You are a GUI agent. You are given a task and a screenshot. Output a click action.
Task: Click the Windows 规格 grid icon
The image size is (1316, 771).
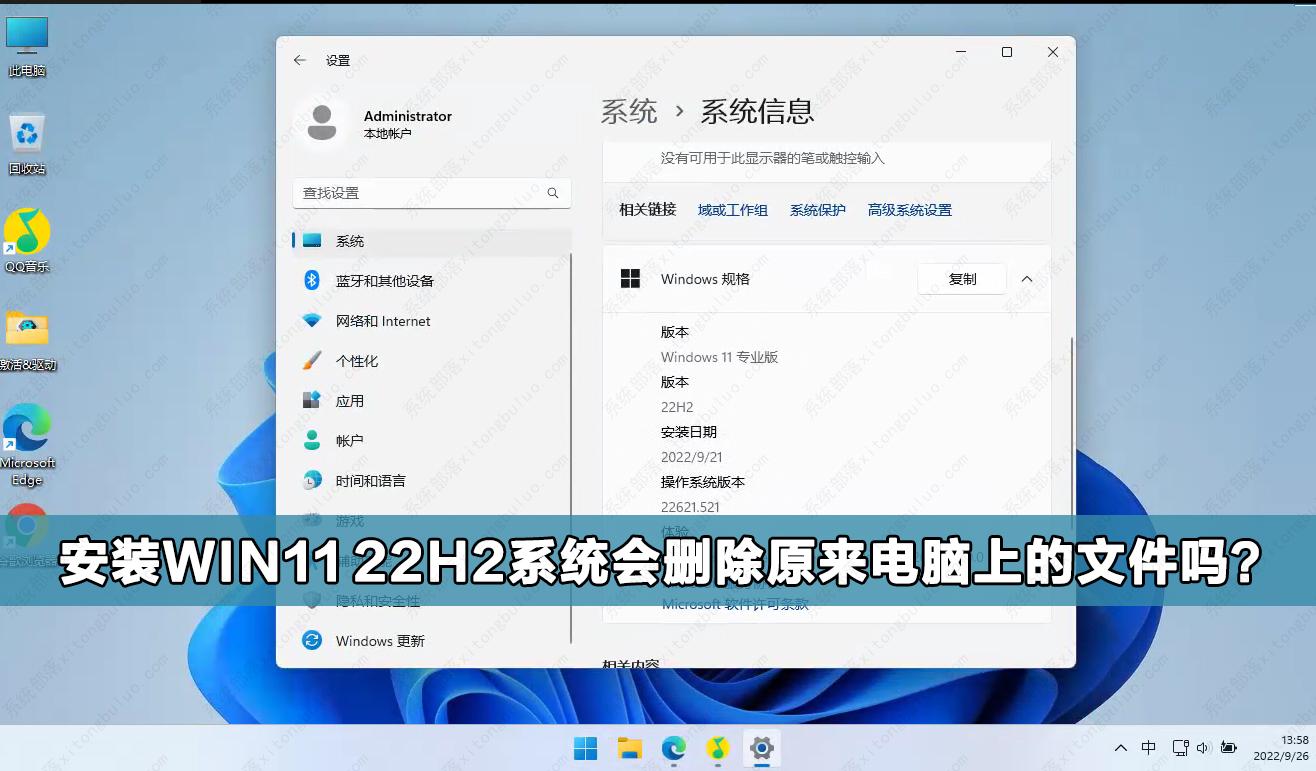[x=630, y=278]
